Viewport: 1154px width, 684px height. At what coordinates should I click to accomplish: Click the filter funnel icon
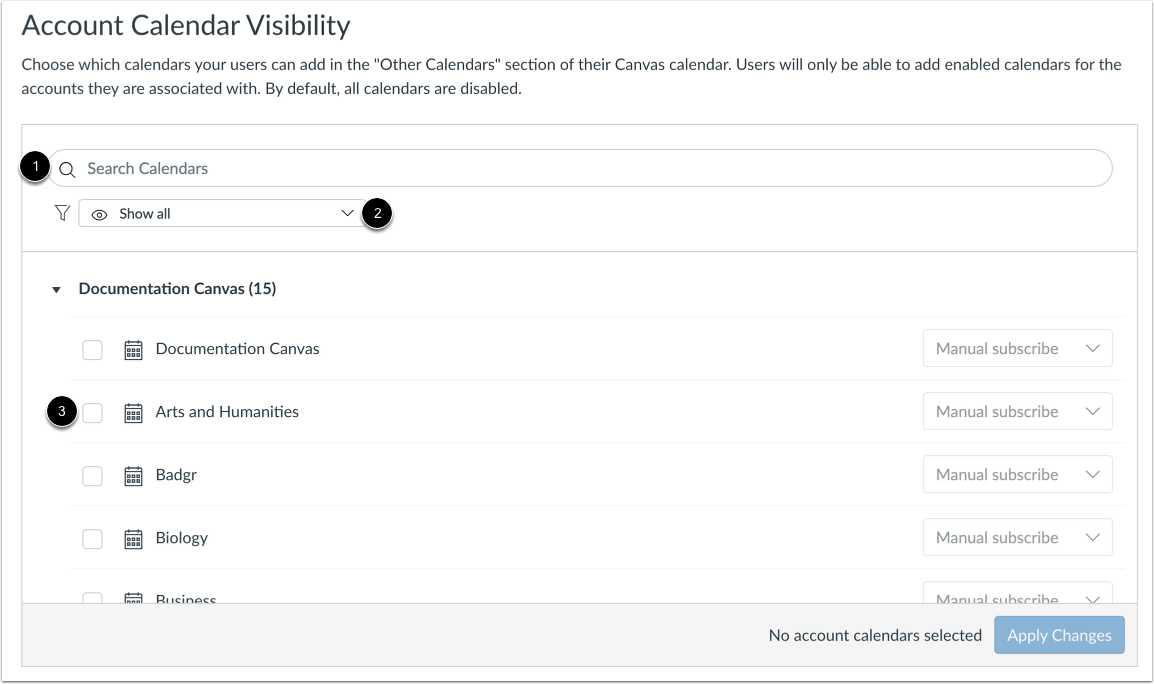(62, 213)
